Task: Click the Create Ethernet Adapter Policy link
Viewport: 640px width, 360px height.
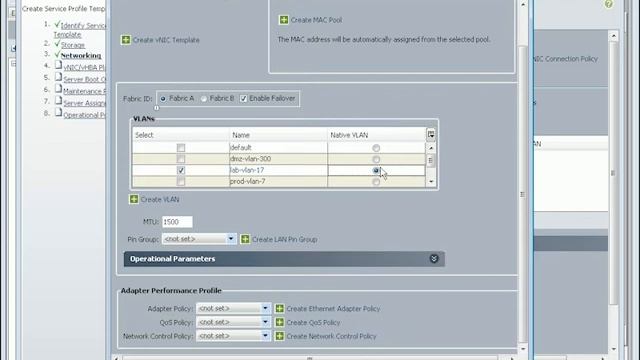Action: pos(333,309)
